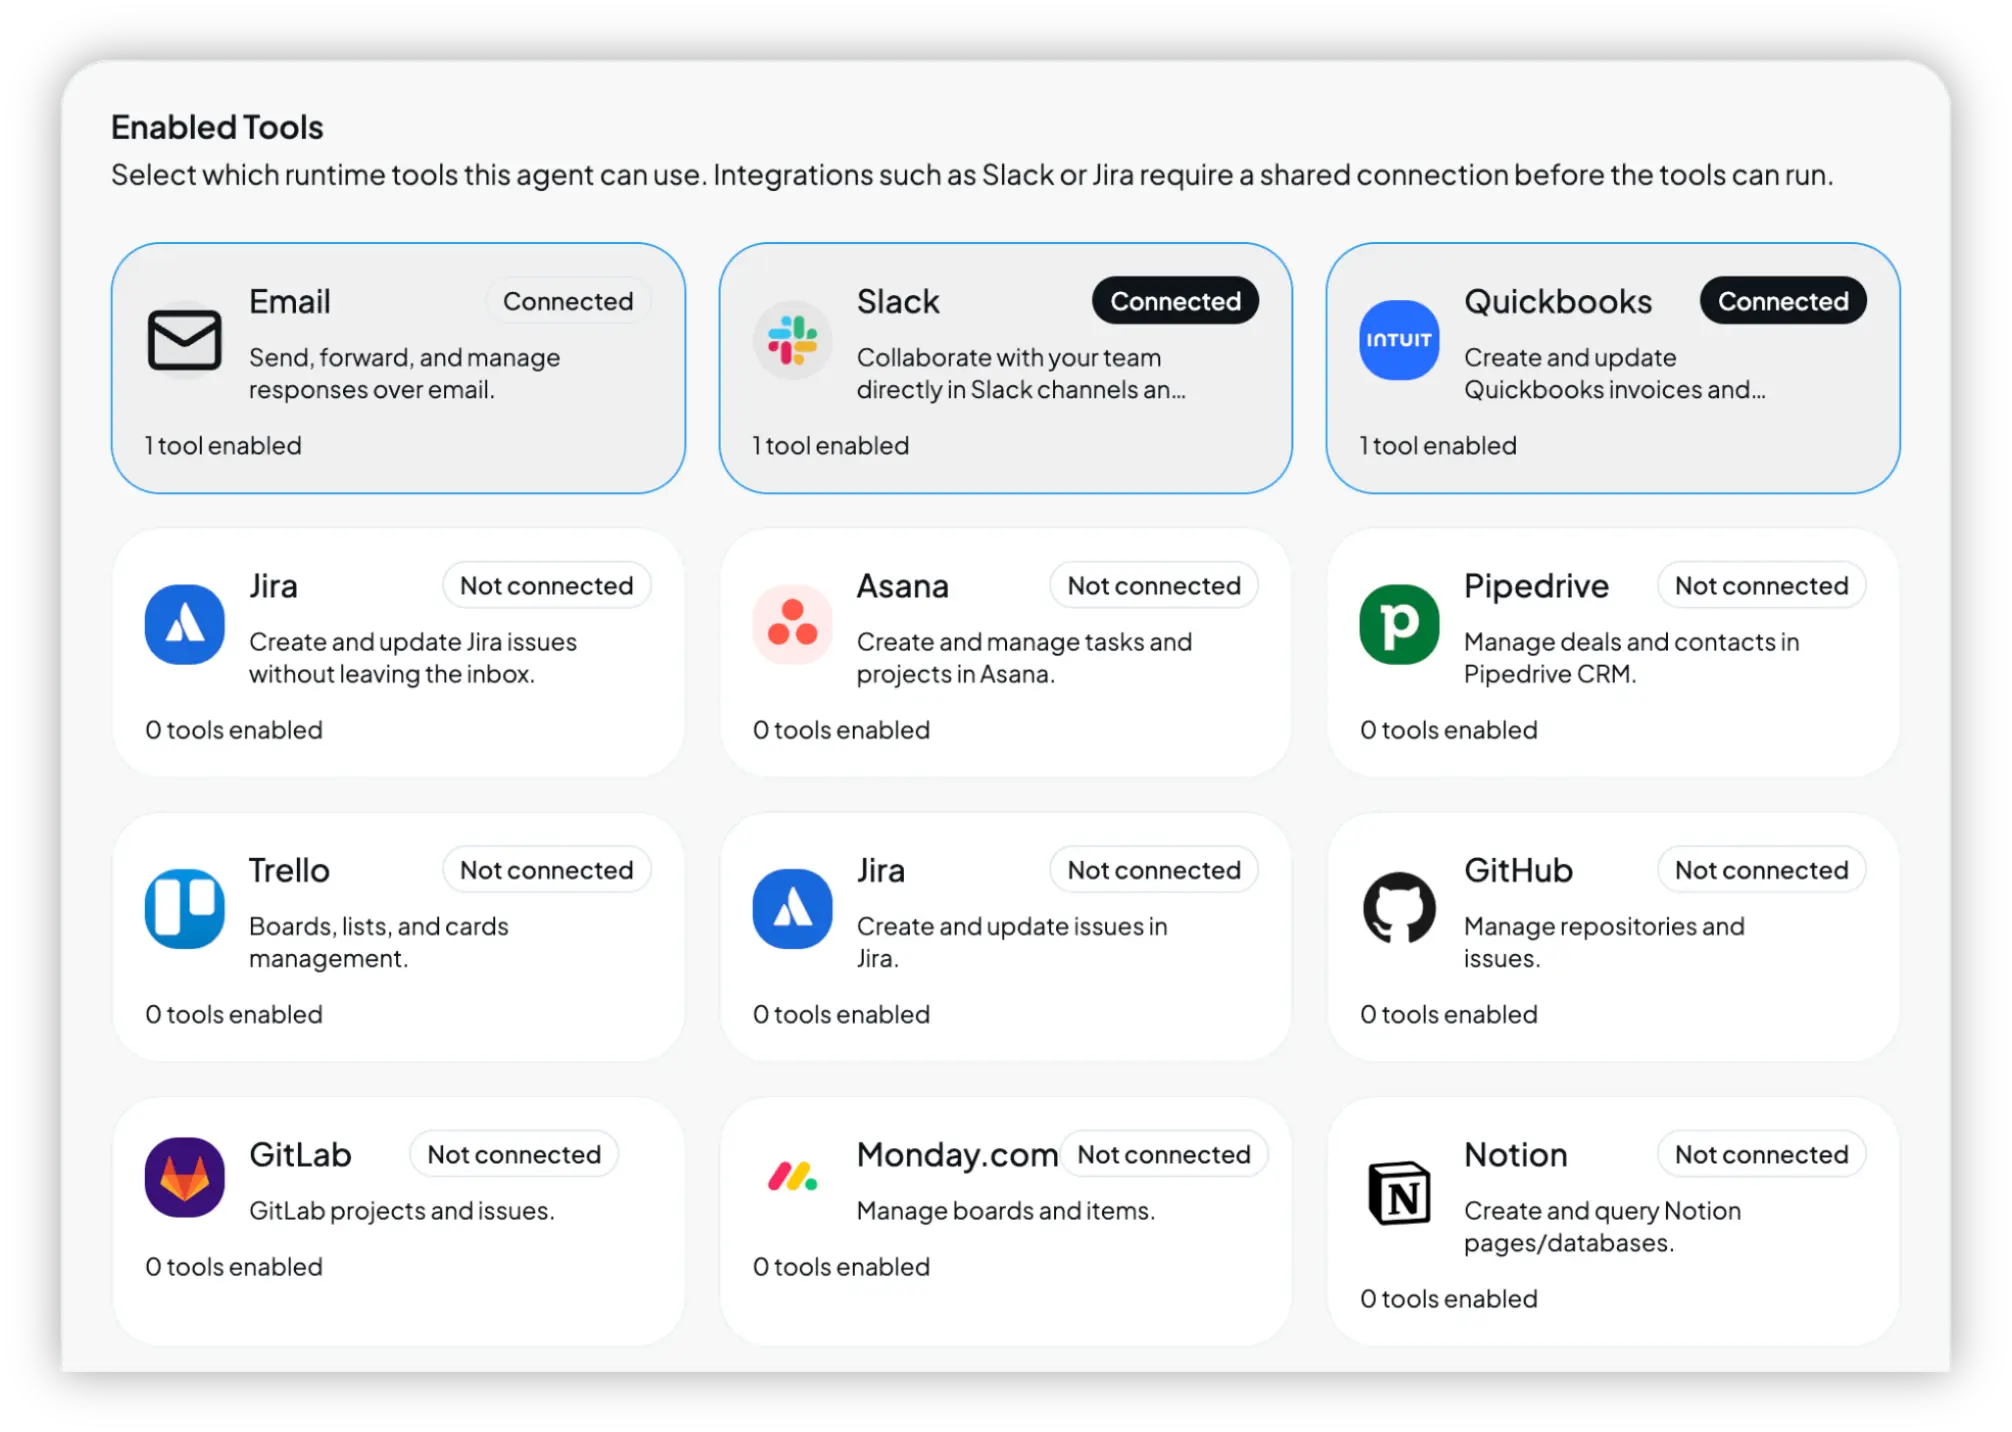Click GitHub's Not connected badge
2012x1432 pixels.
click(1761, 870)
